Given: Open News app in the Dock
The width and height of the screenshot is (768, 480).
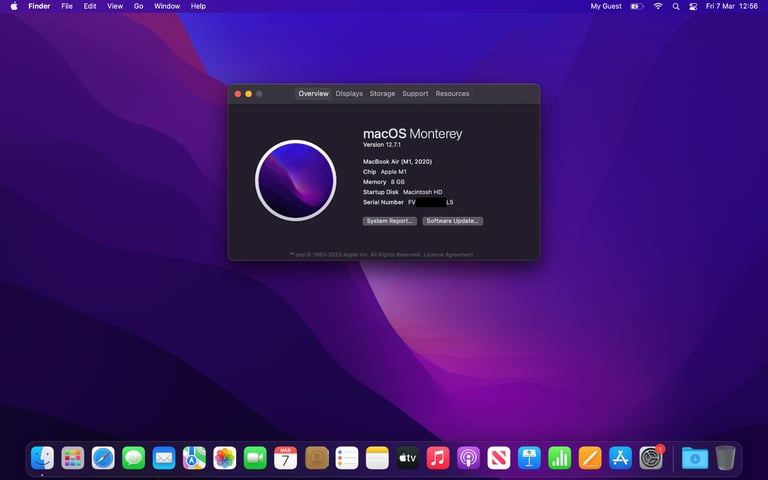Looking at the screenshot, I should pyautogui.click(x=499, y=458).
